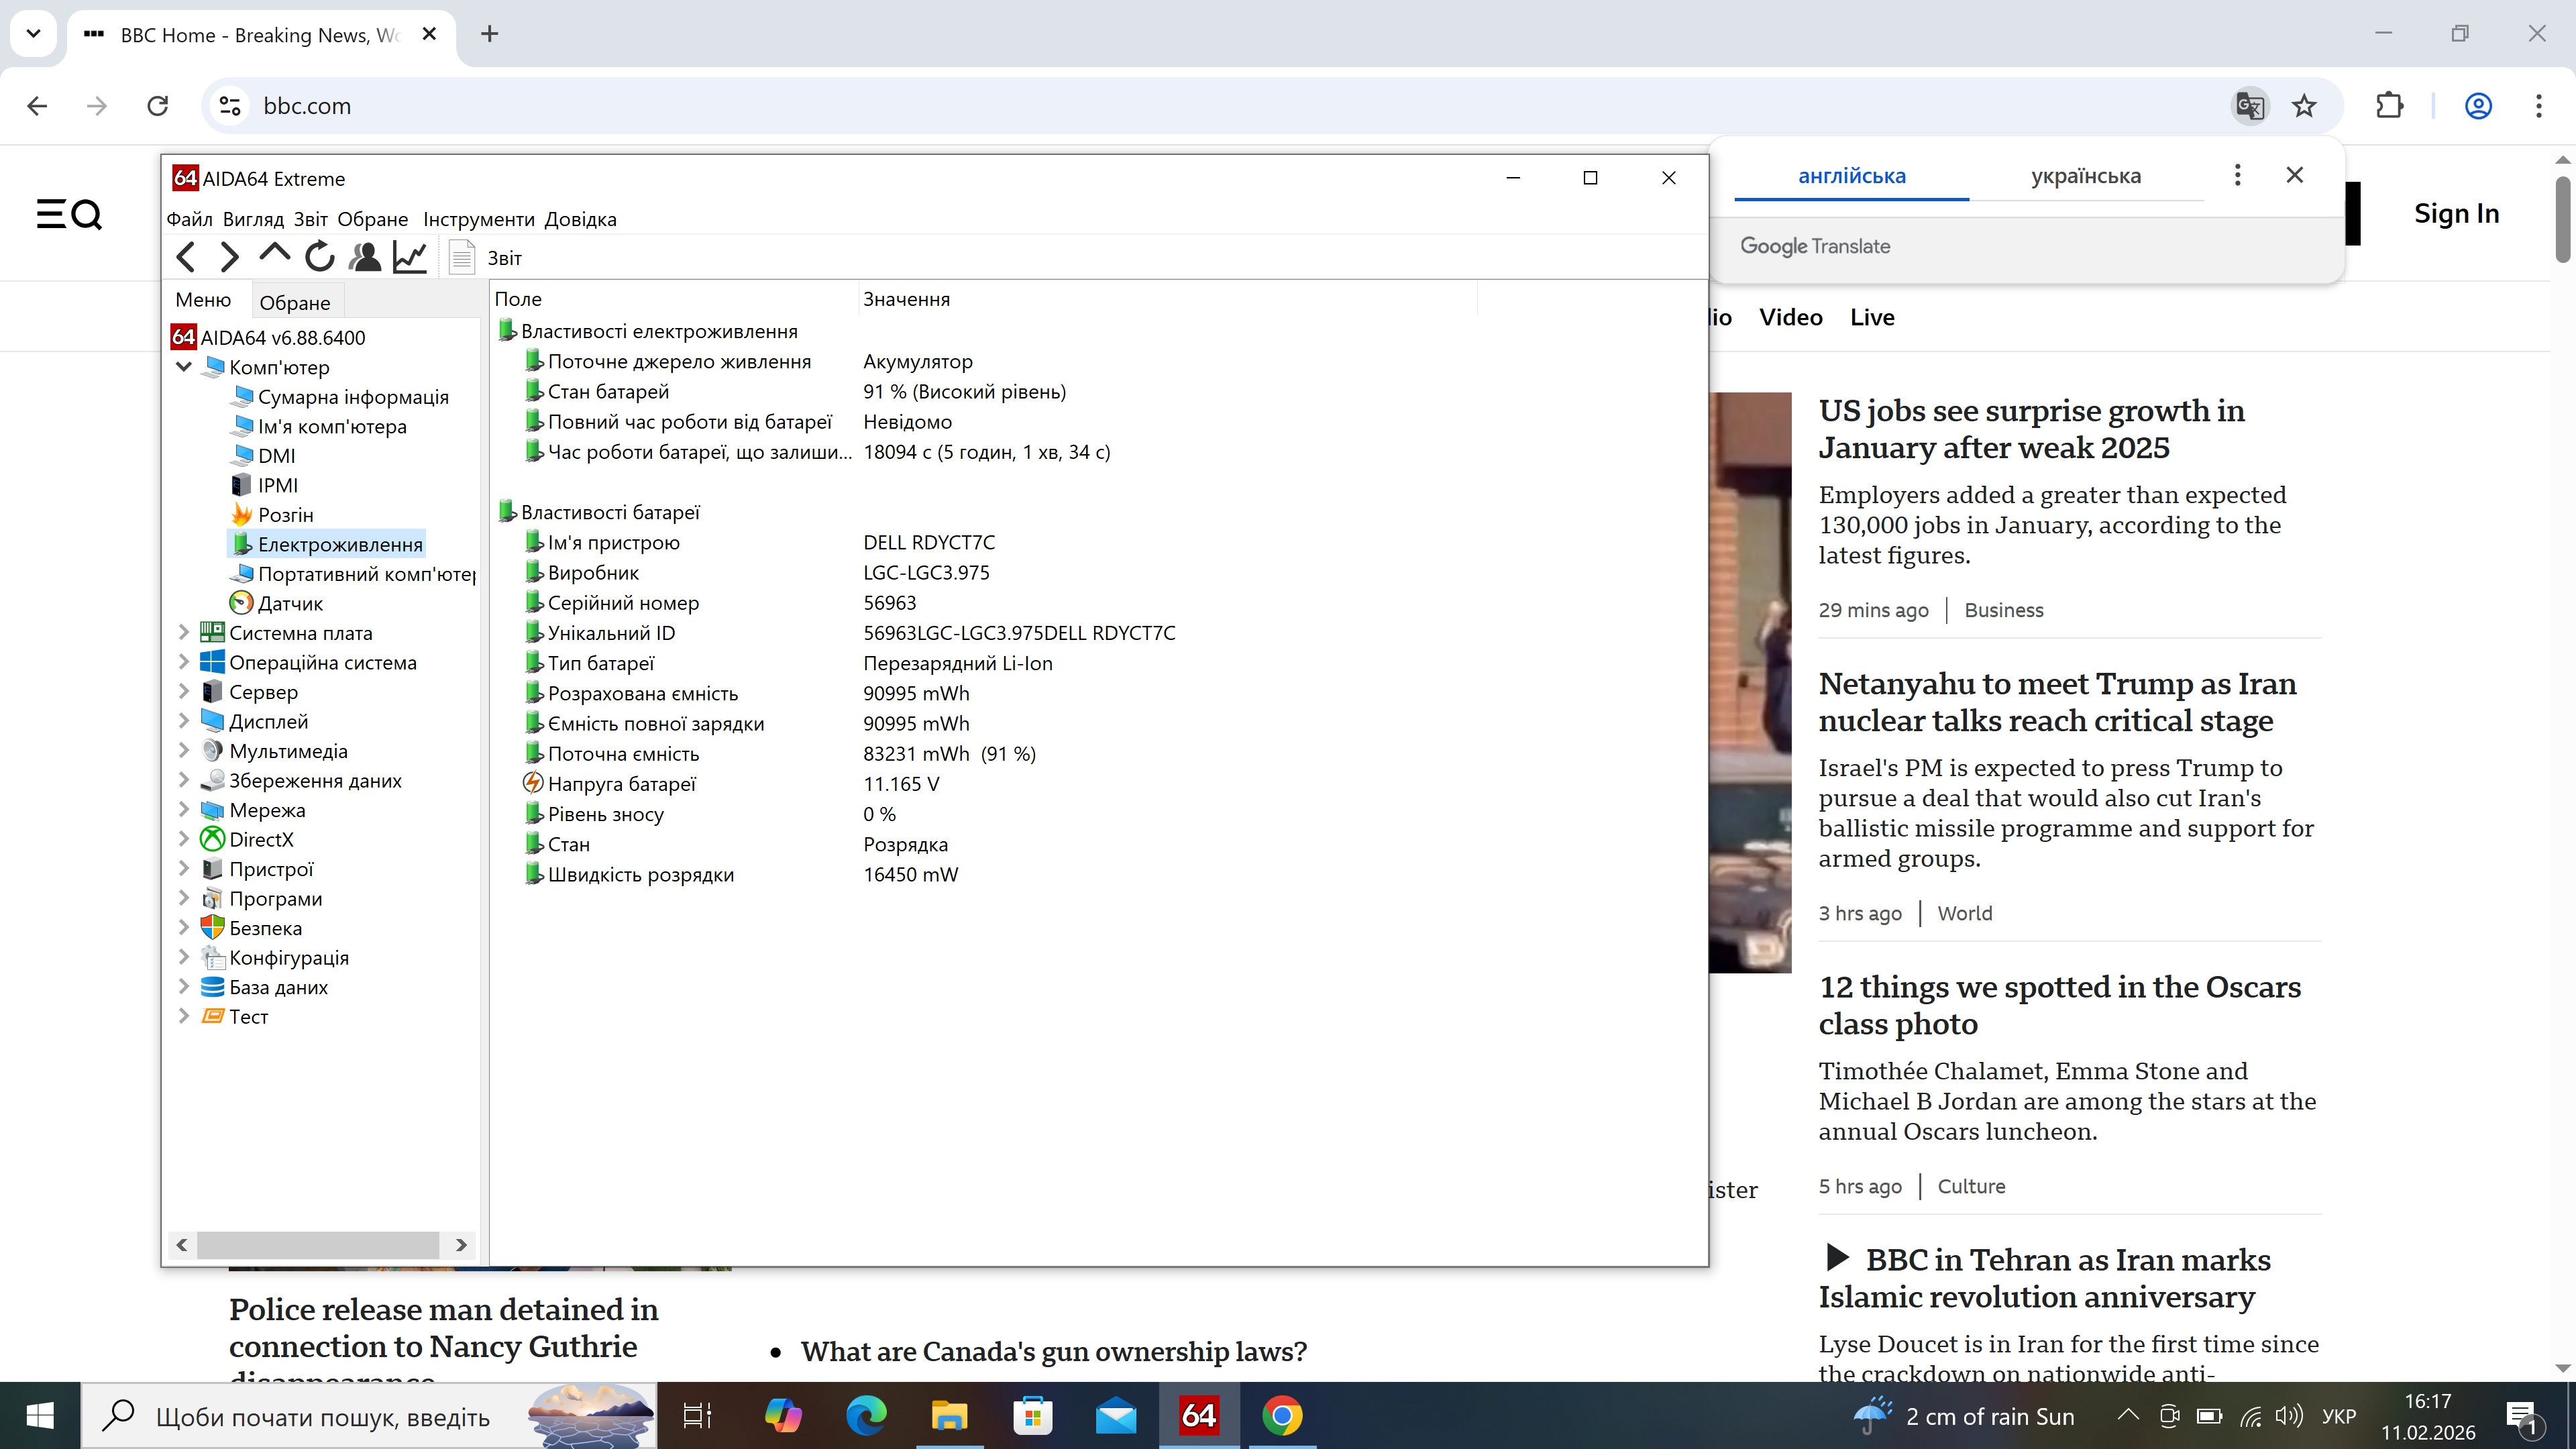
Task: Expand the Системна плата tree branch
Action: point(184,632)
